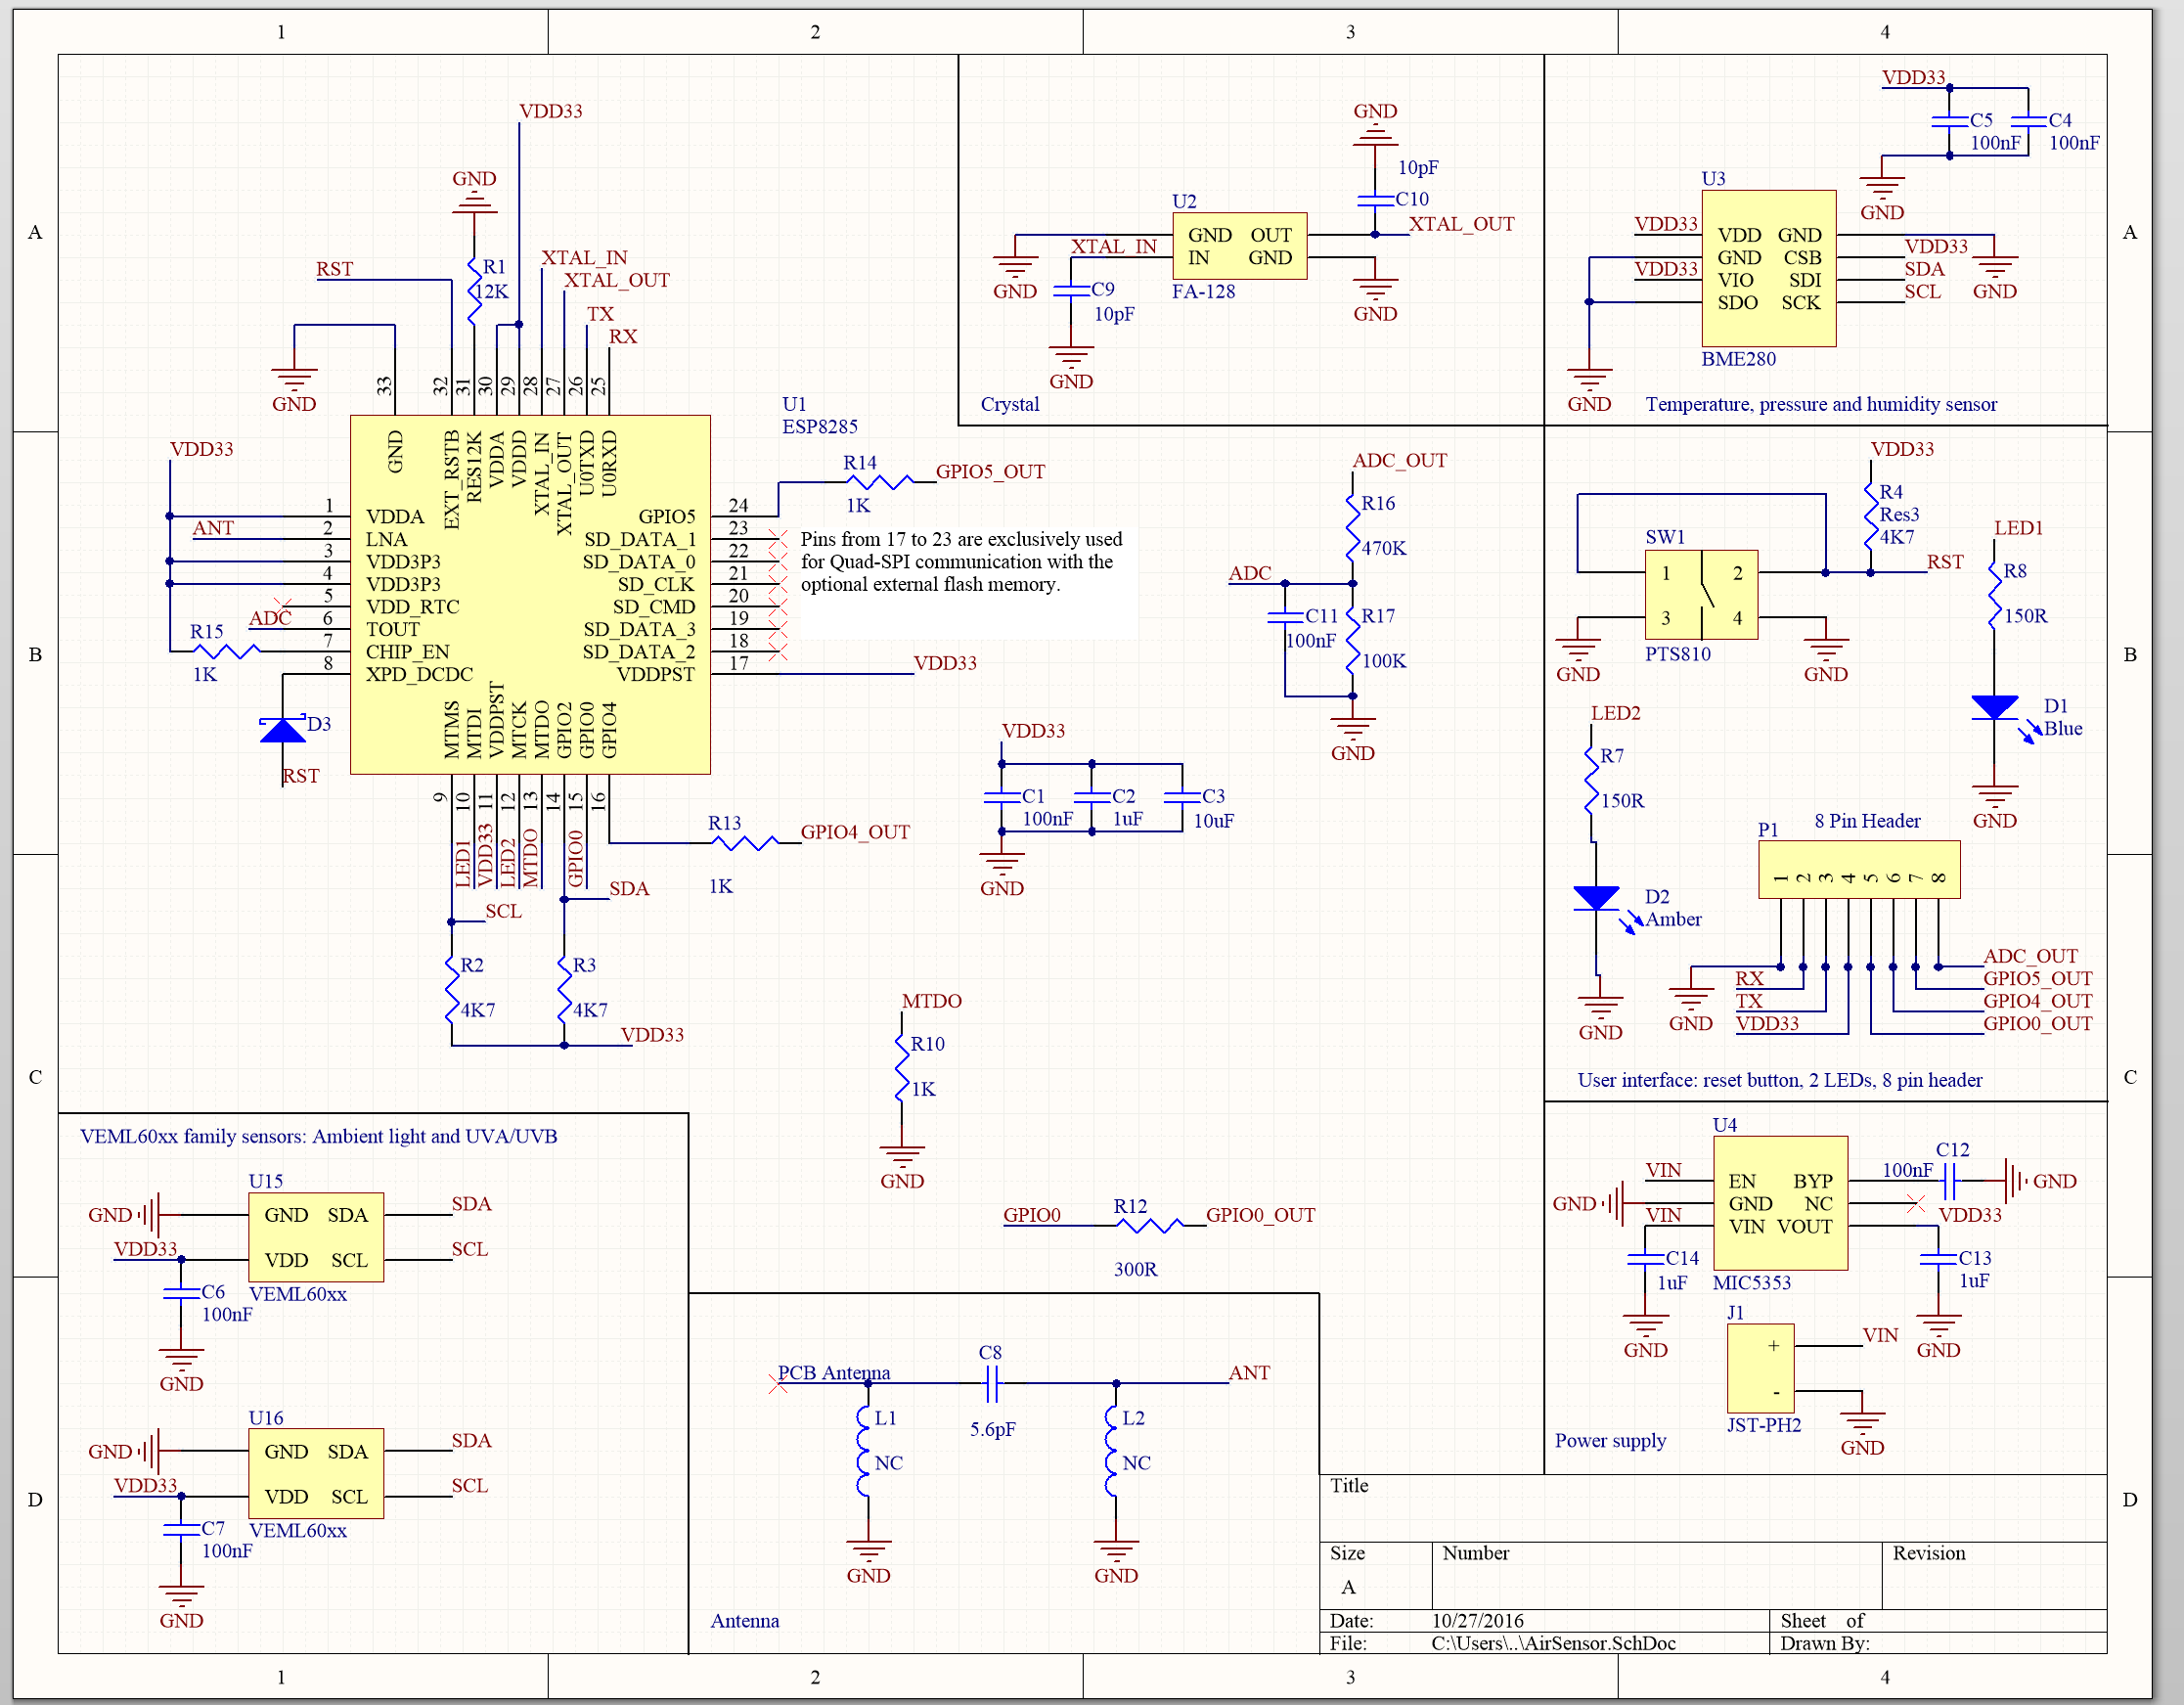Click the 'ESP8285' part name text
Viewport: 2184px width, 1705px height.
pyautogui.click(x=820, y=427)
